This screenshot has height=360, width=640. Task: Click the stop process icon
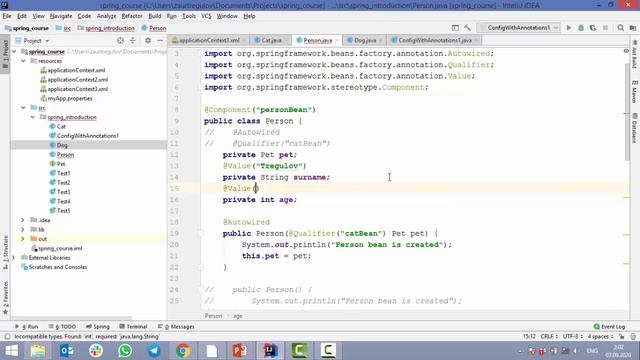(x=605, y=28)
